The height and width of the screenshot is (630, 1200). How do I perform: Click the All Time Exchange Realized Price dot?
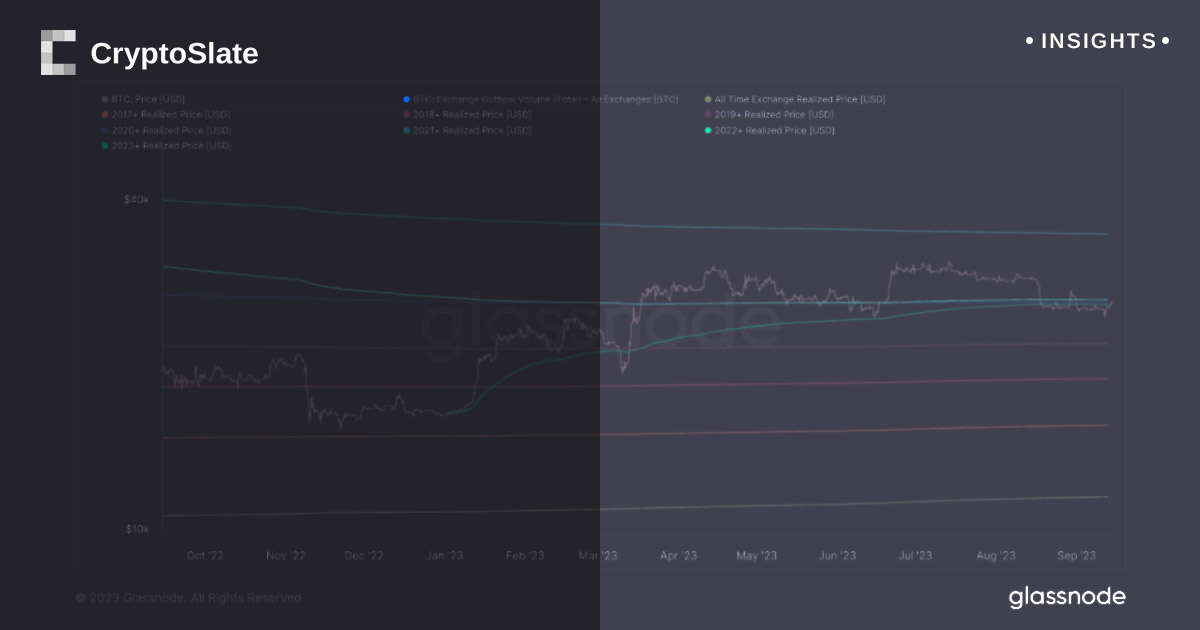point(708,100)
